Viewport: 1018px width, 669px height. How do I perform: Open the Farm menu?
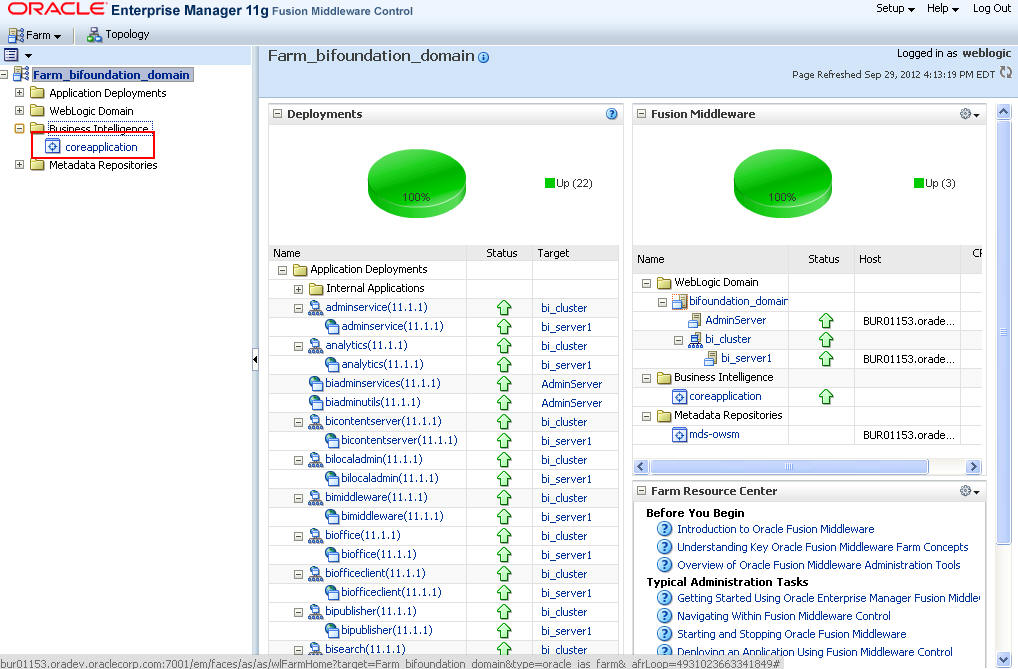[x=36, y=34]
